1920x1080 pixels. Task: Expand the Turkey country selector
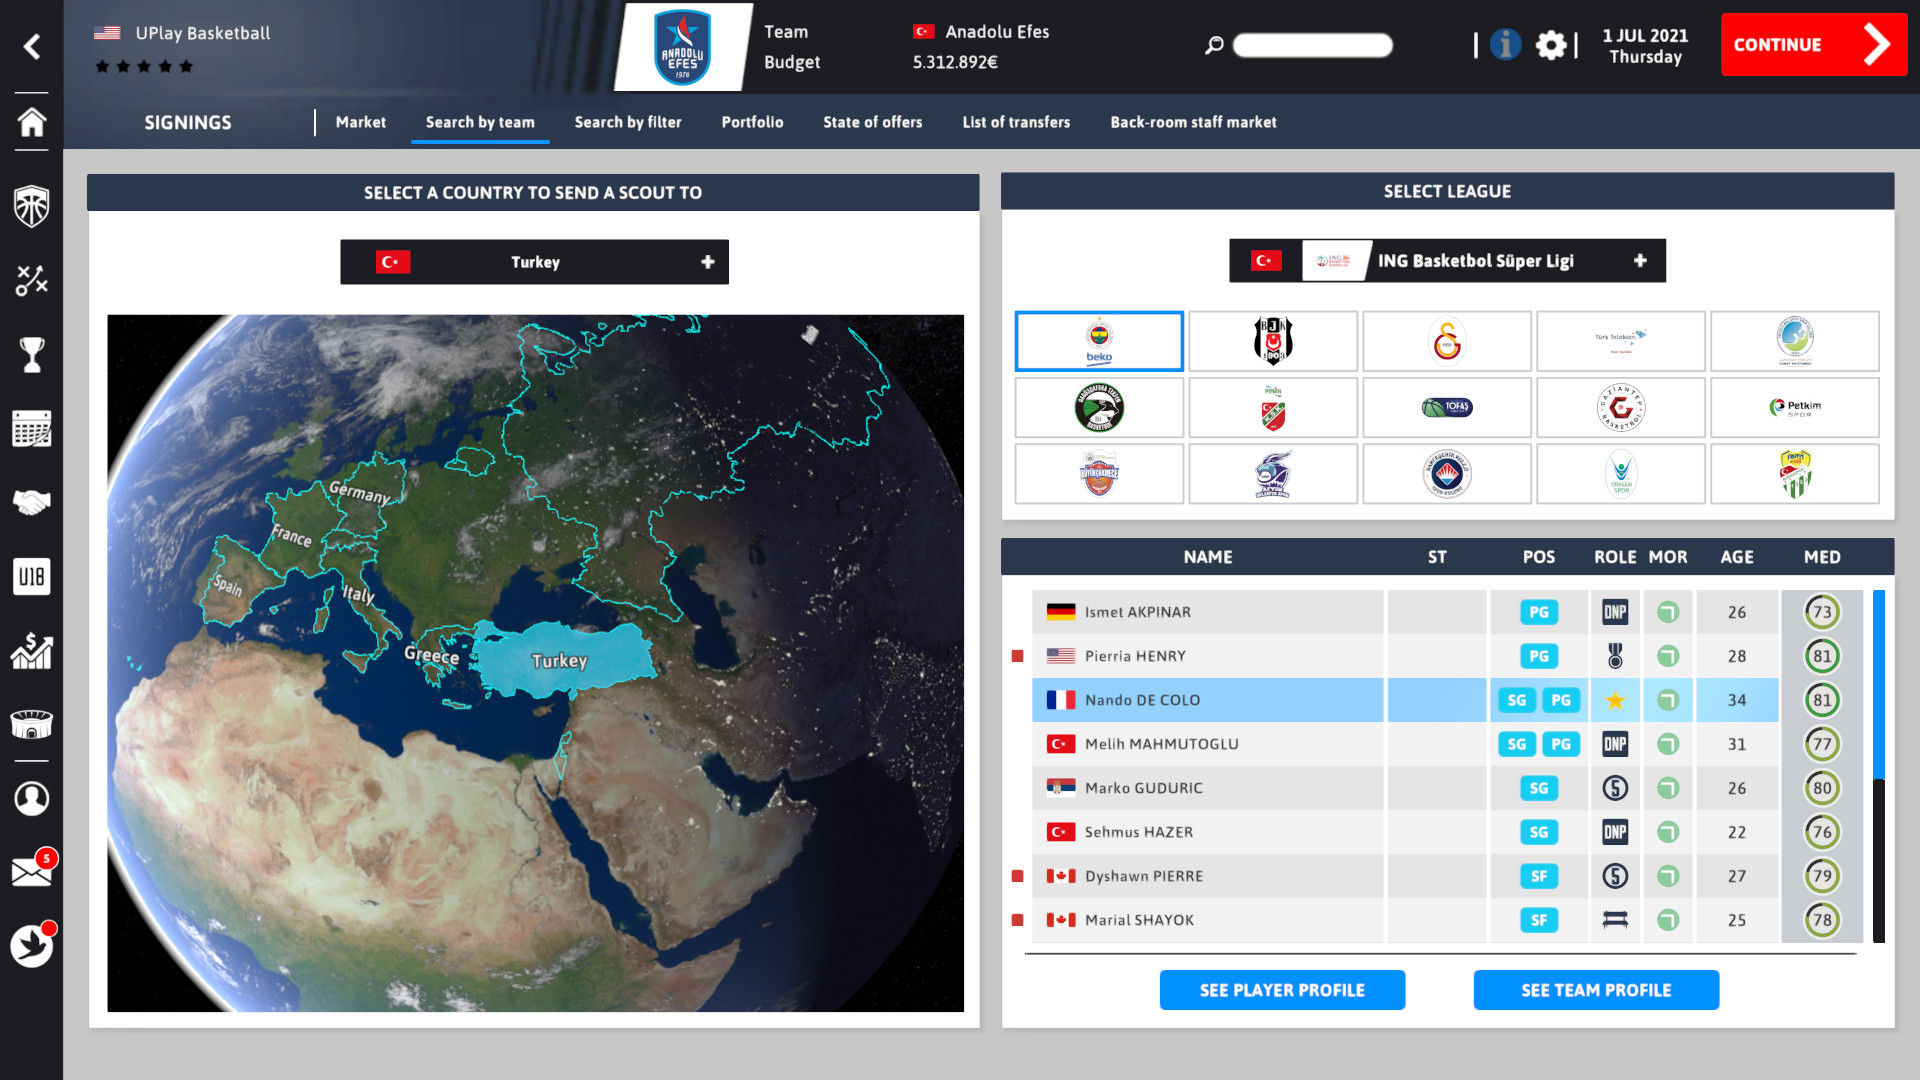[x=708, y=261]
